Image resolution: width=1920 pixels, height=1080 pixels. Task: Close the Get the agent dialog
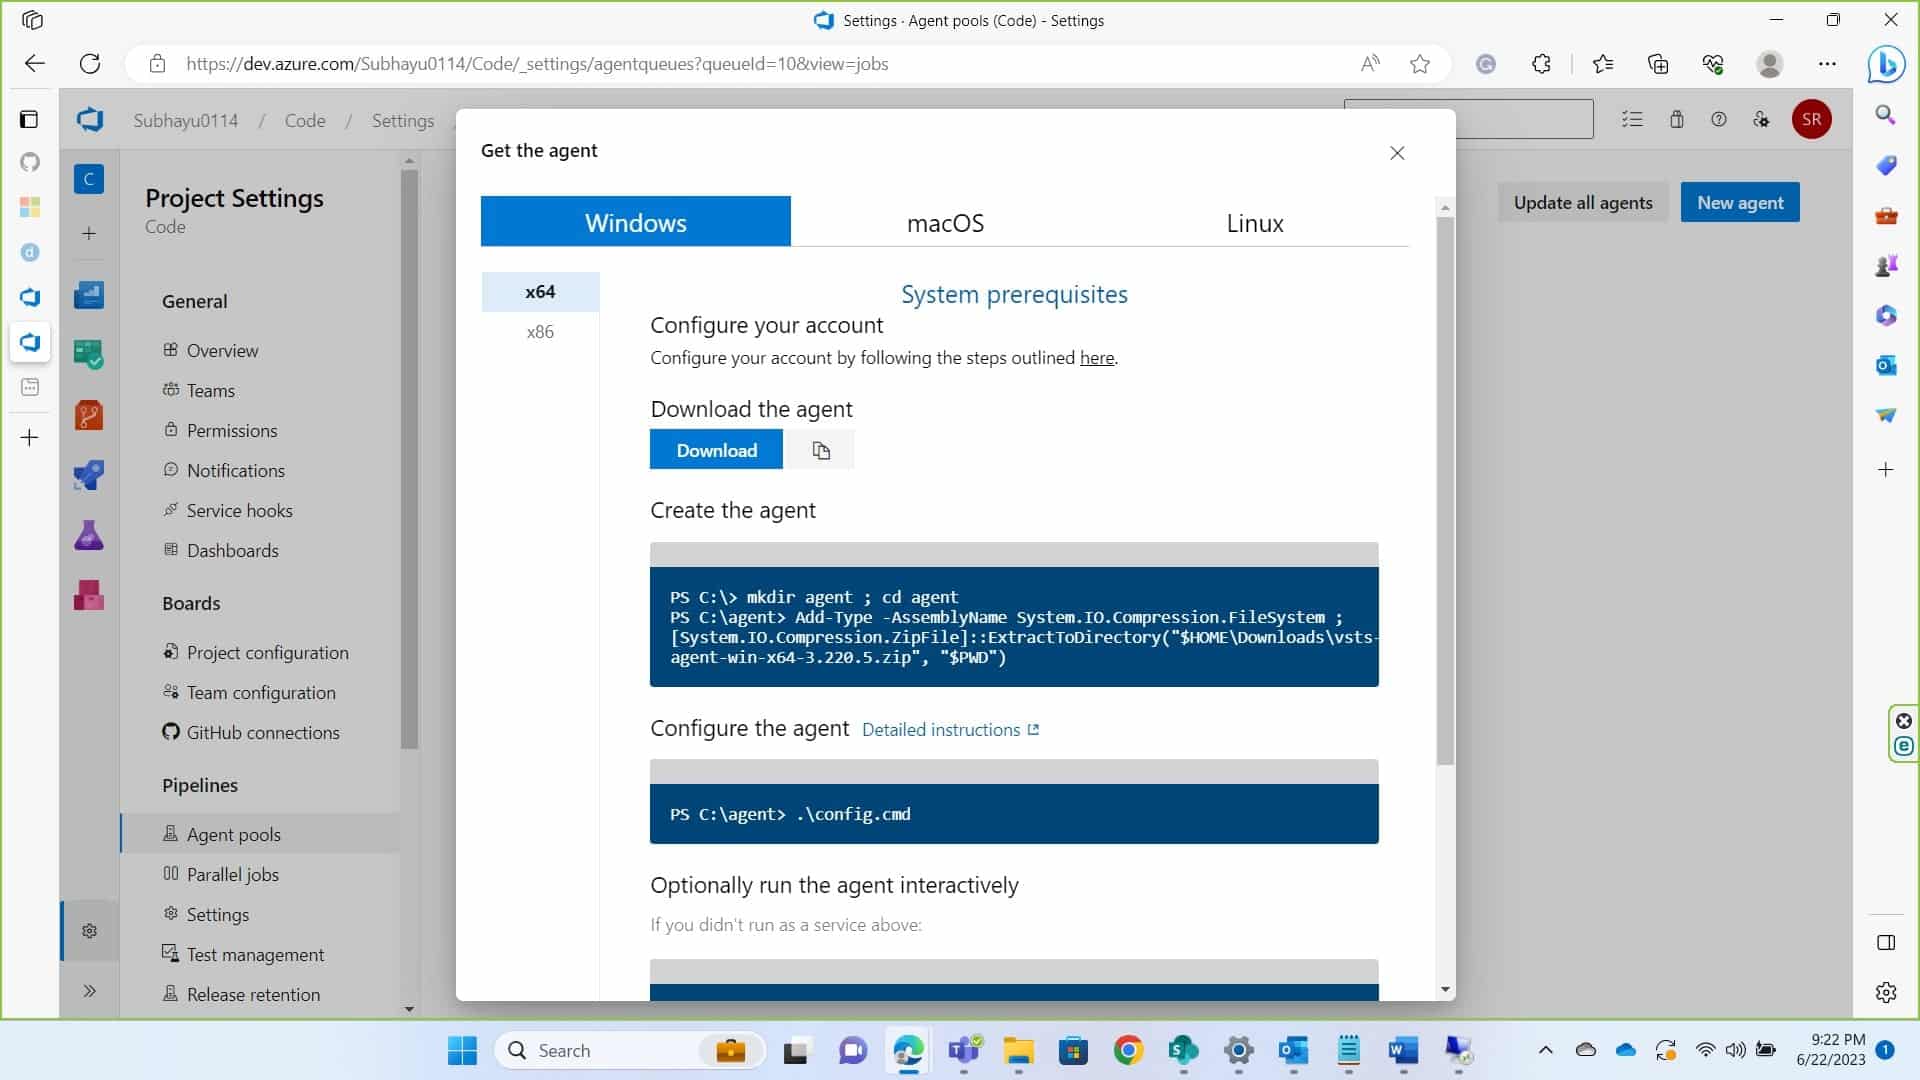click(x=1397, y=153)
